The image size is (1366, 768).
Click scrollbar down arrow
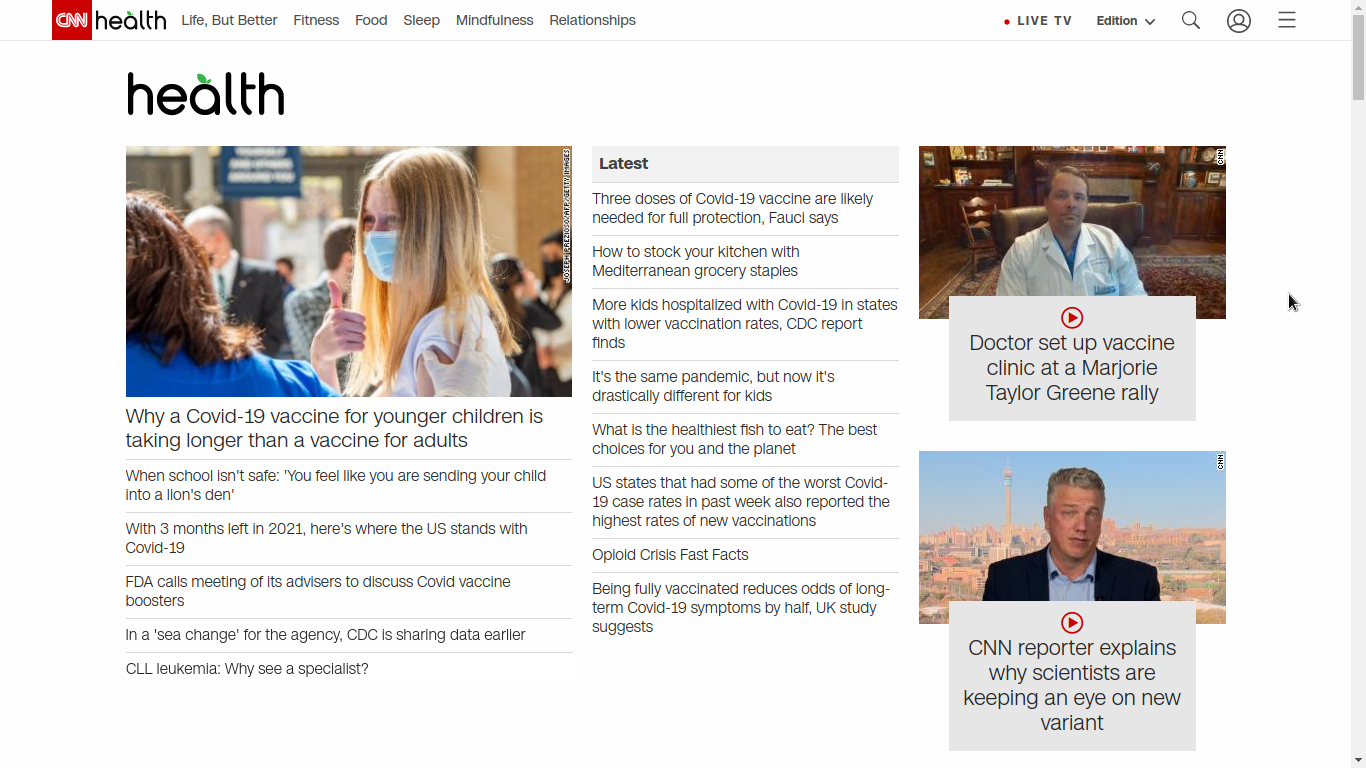point(1358,761)
